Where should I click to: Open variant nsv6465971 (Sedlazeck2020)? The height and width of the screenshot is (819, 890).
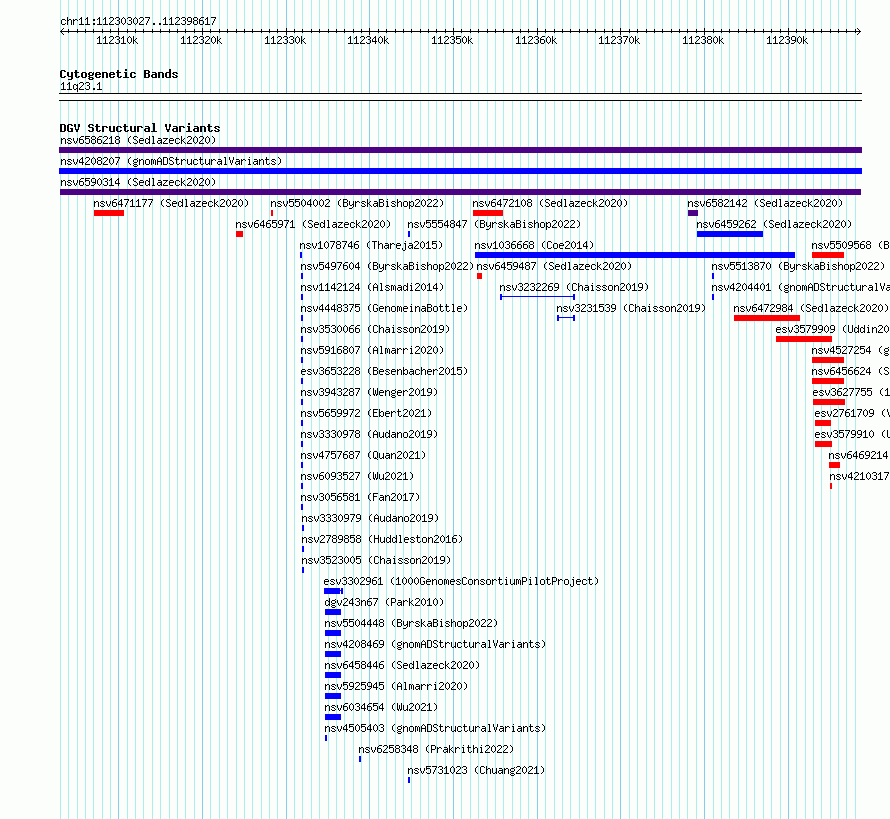click(x=313, y=224)
